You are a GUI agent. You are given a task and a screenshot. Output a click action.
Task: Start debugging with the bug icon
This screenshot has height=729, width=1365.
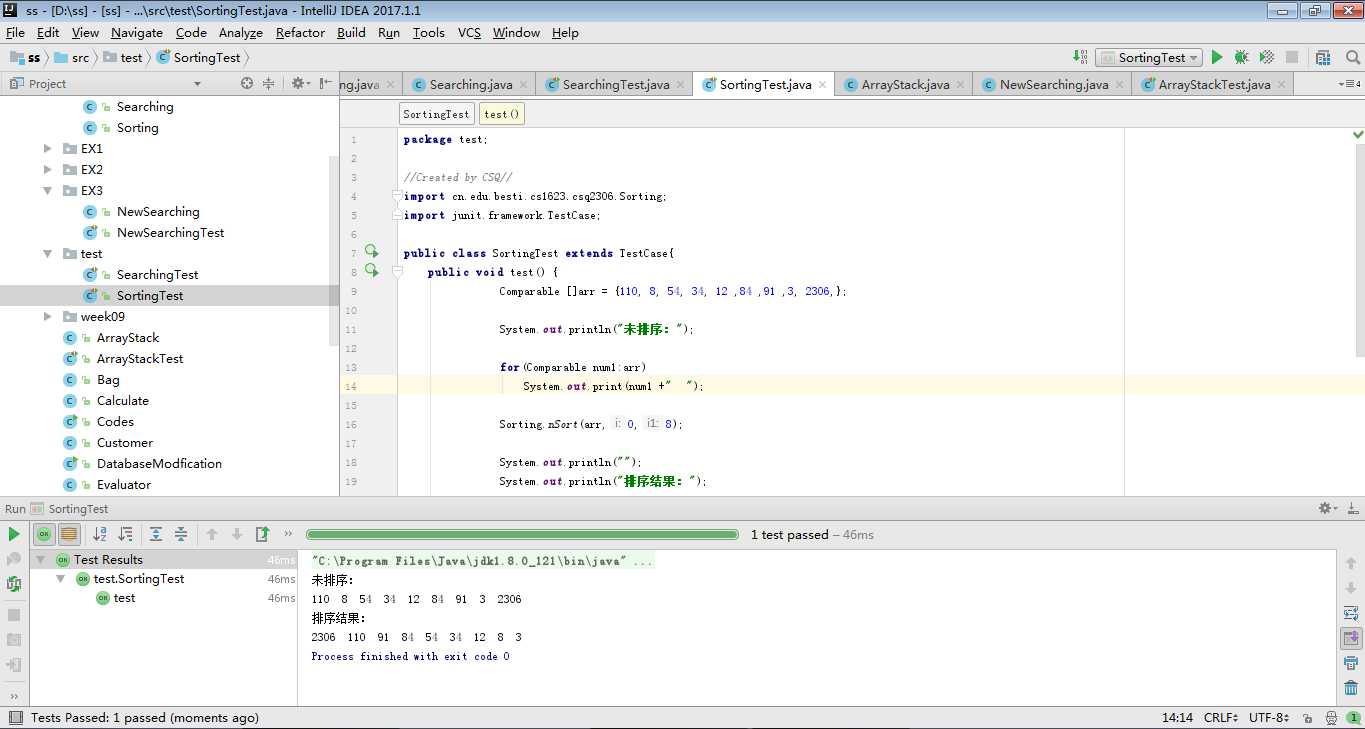(1241, 58)
